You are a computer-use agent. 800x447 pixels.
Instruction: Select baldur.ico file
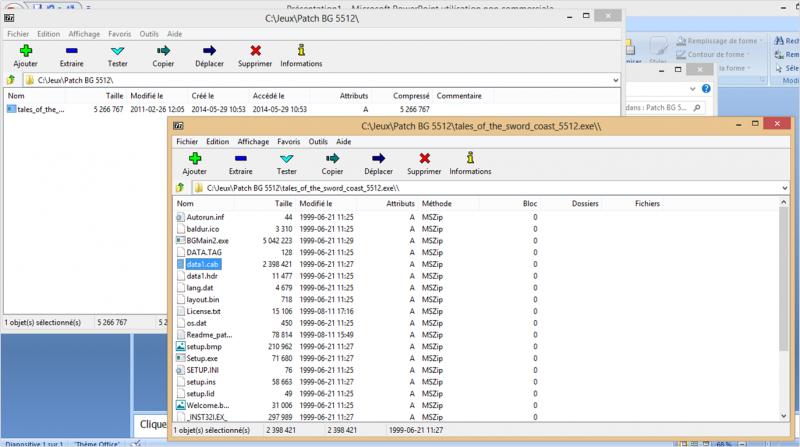(203, 229)
